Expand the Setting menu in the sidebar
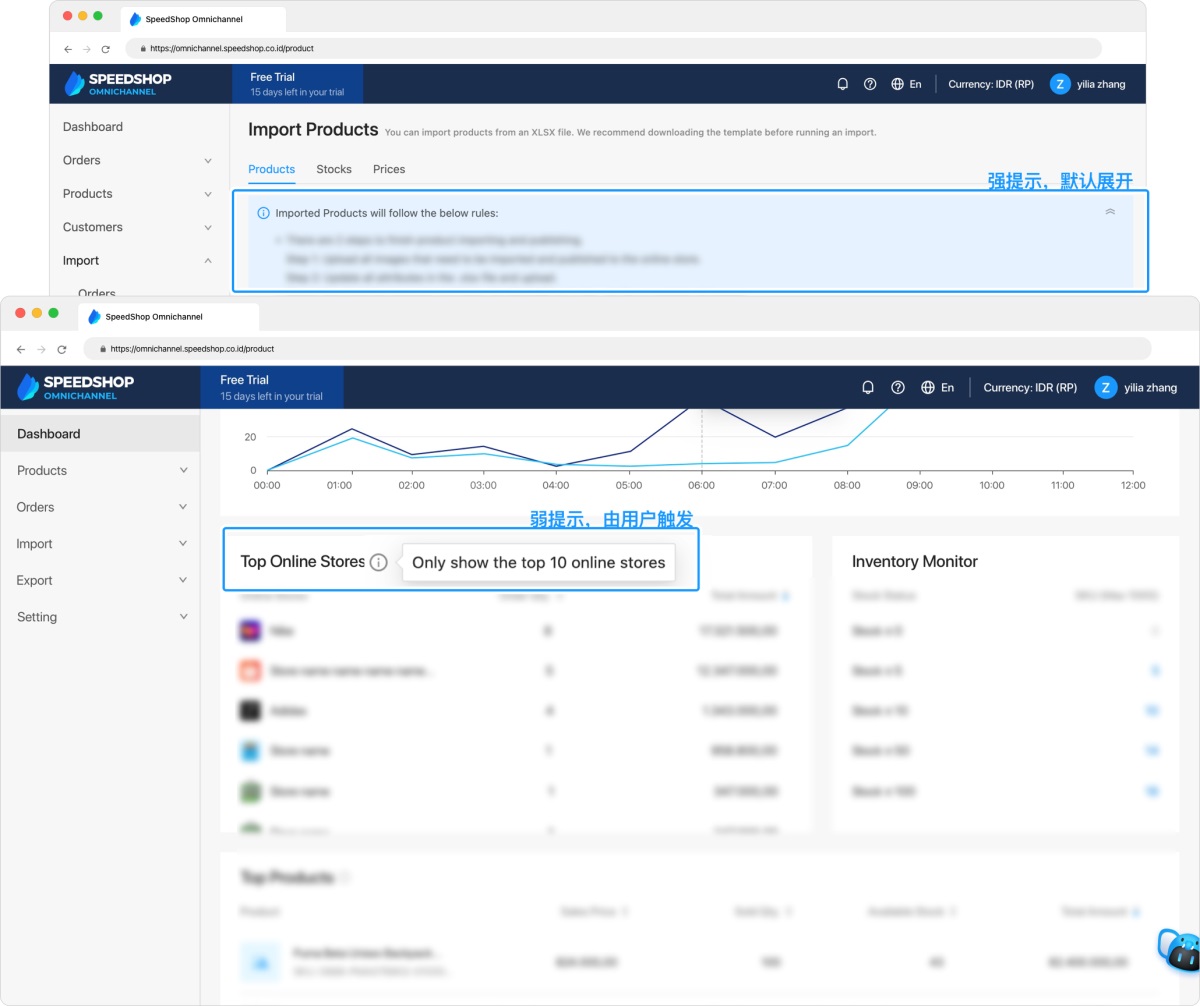 100,617
